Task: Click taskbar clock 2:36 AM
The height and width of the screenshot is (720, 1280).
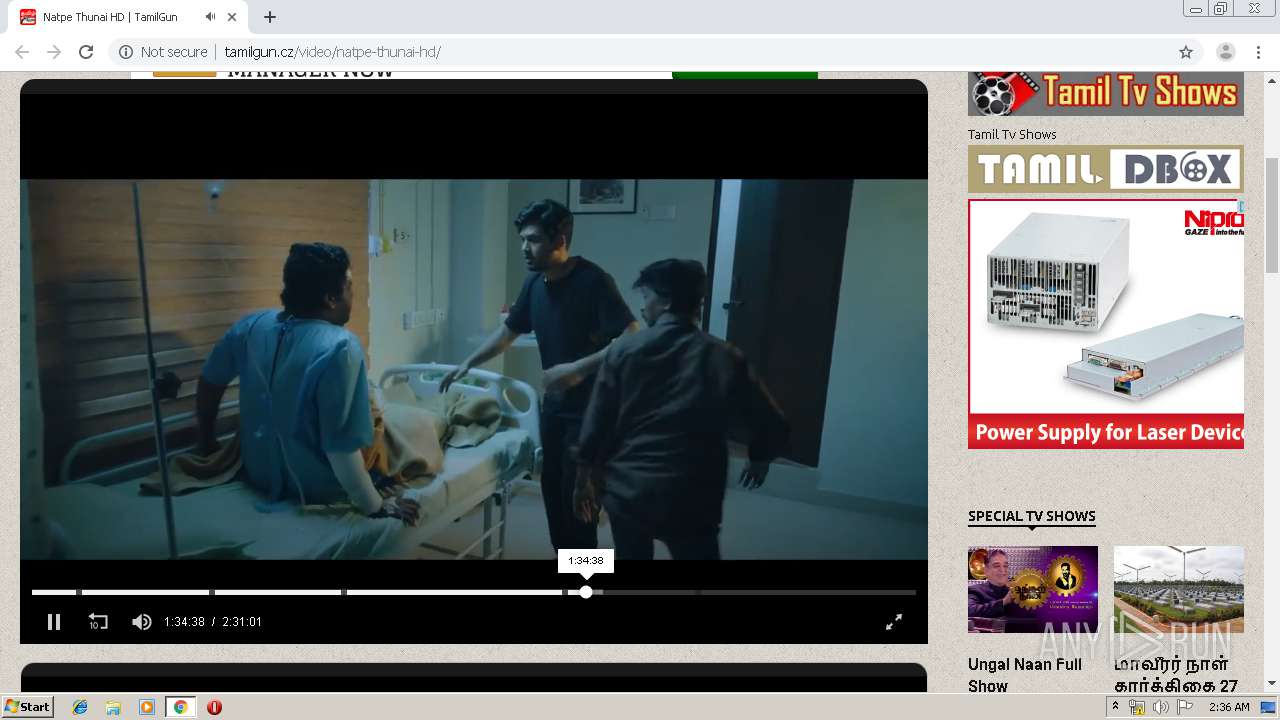Action: 1229,707
